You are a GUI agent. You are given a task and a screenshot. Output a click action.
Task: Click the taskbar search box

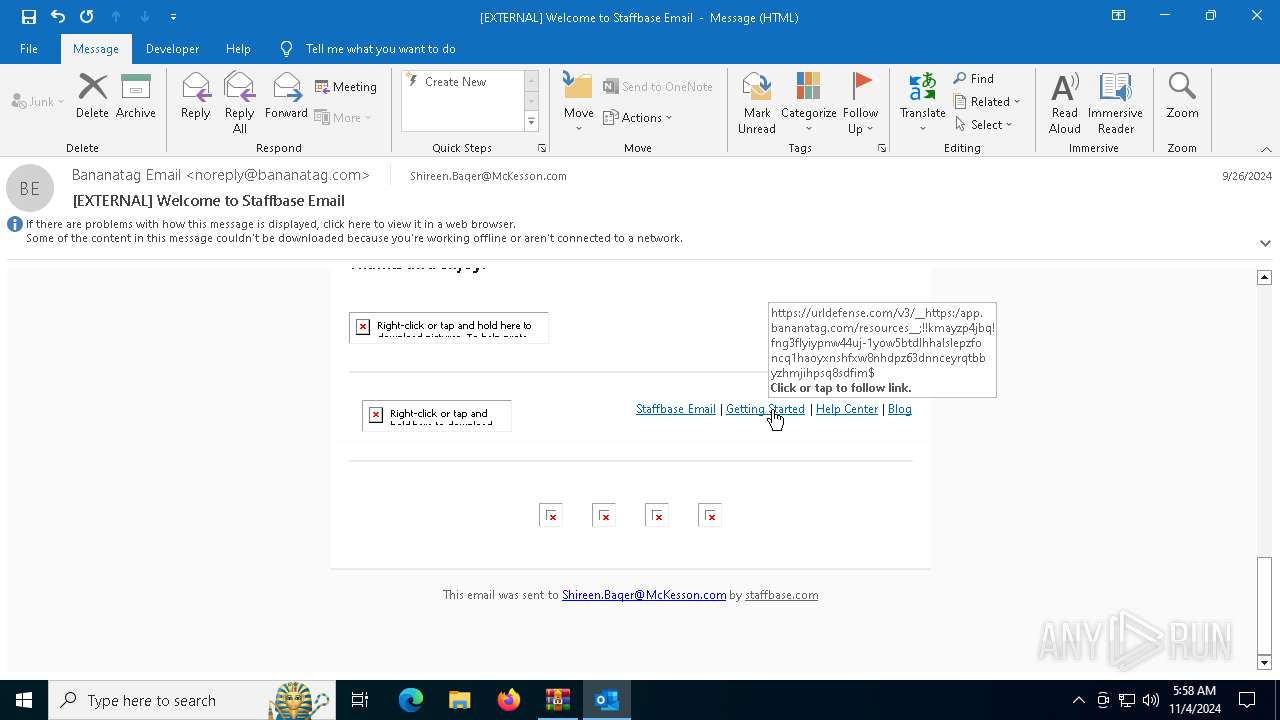(192, 700)
